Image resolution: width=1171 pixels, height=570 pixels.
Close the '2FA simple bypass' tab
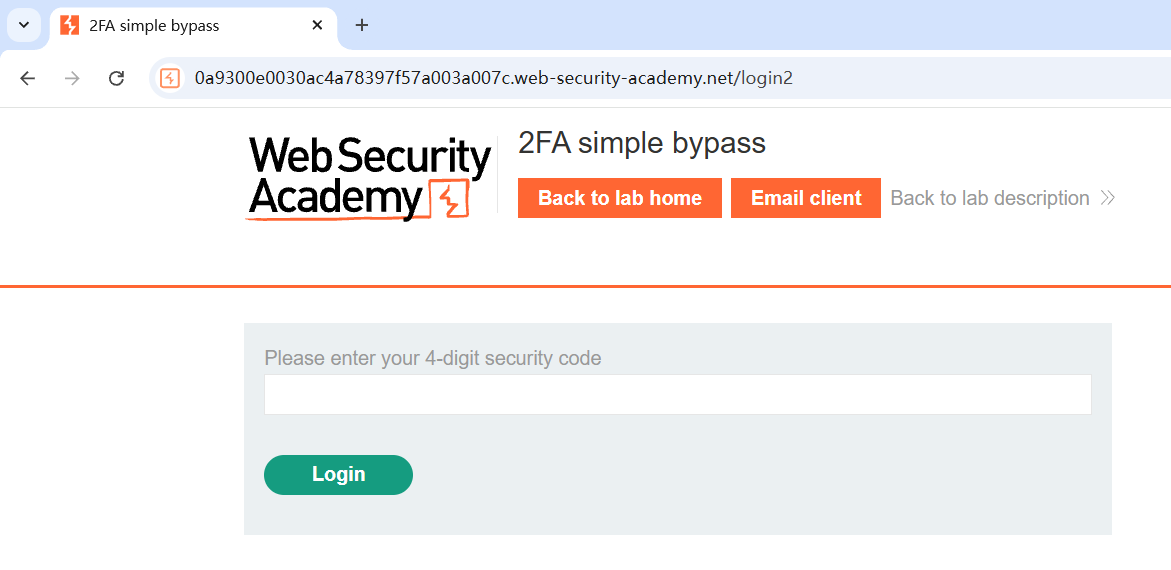317,25
